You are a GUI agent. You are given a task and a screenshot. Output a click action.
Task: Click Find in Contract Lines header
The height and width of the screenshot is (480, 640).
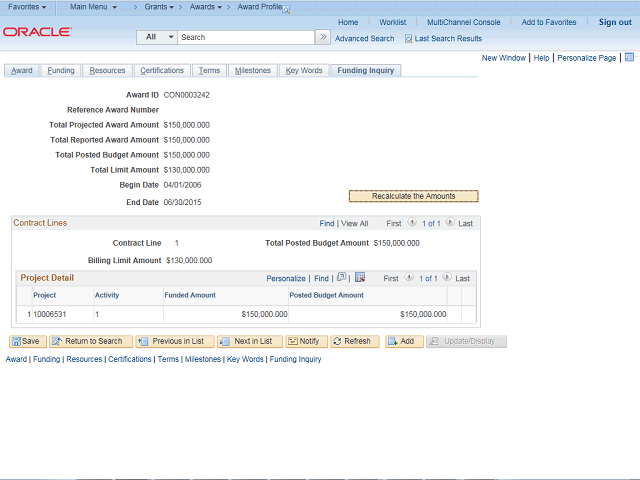(x=327, y=223)
